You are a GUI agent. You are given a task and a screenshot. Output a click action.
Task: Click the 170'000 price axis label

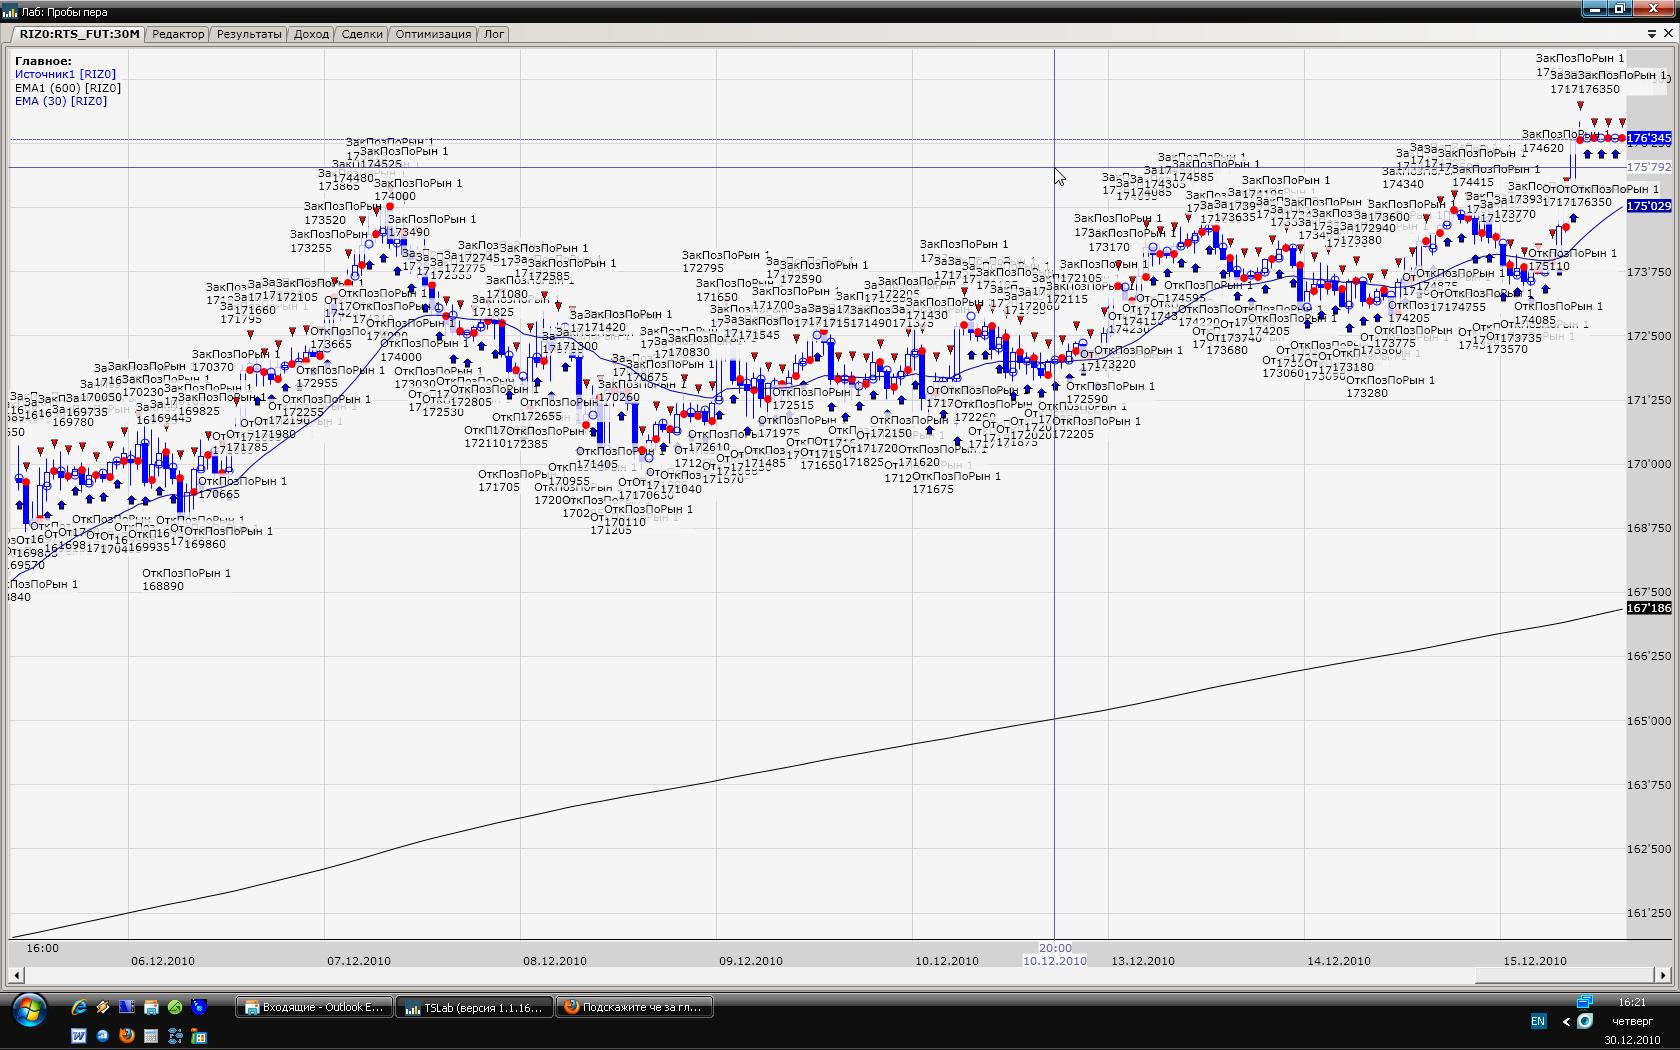click(1649, 464)
